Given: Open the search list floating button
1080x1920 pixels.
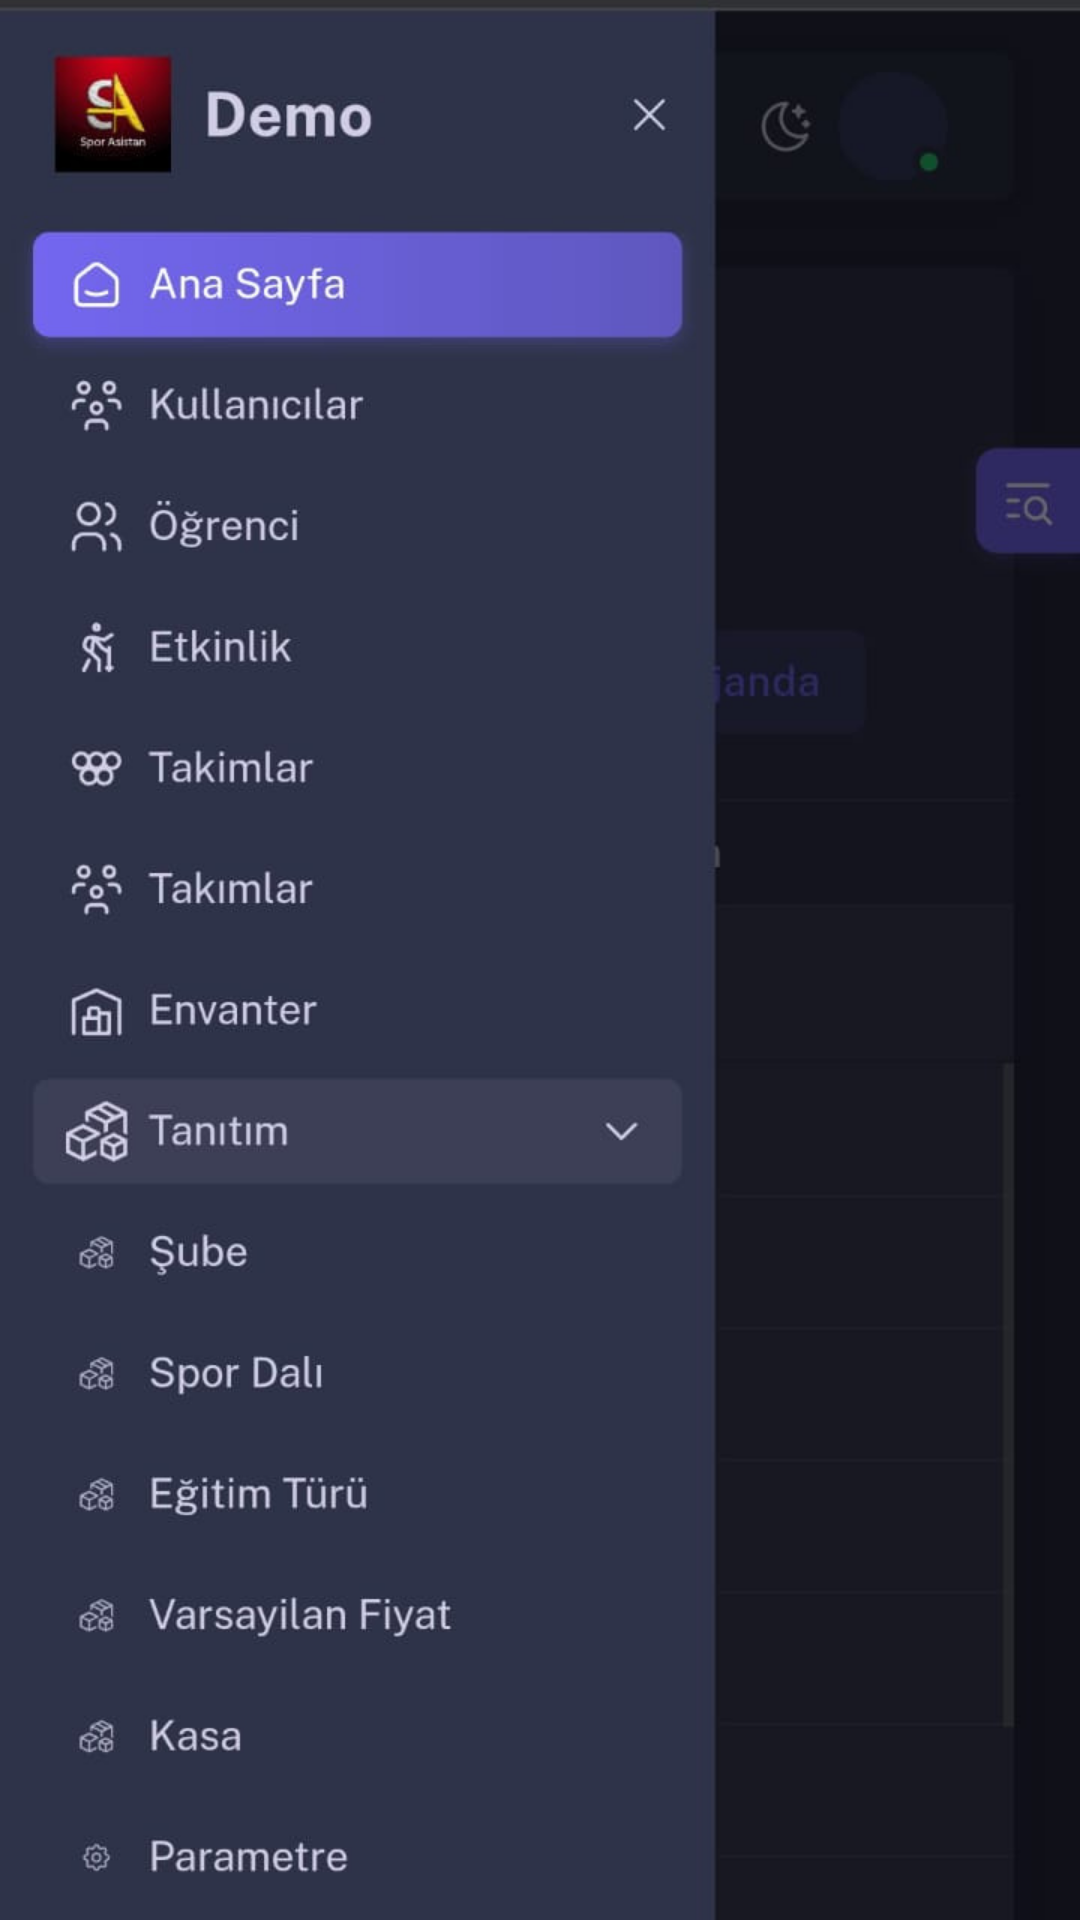Looking at the screenshot, I should click(x=1028, y=501).
